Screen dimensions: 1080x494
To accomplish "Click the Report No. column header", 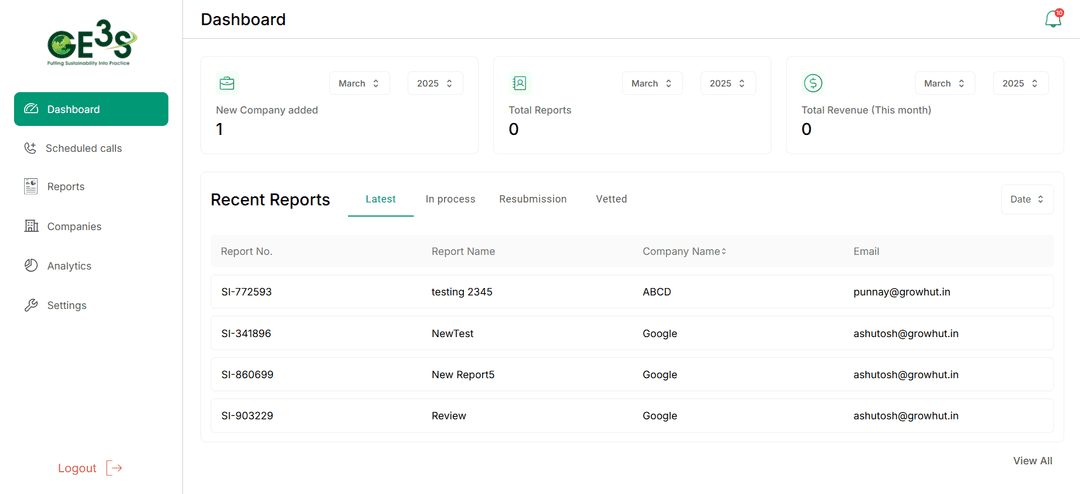I will (247, 251).
